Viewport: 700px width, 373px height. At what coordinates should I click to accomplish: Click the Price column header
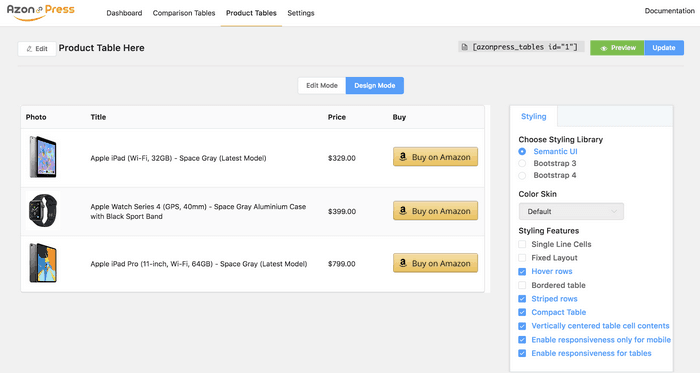pyautogui.click(x=337, y=117)
